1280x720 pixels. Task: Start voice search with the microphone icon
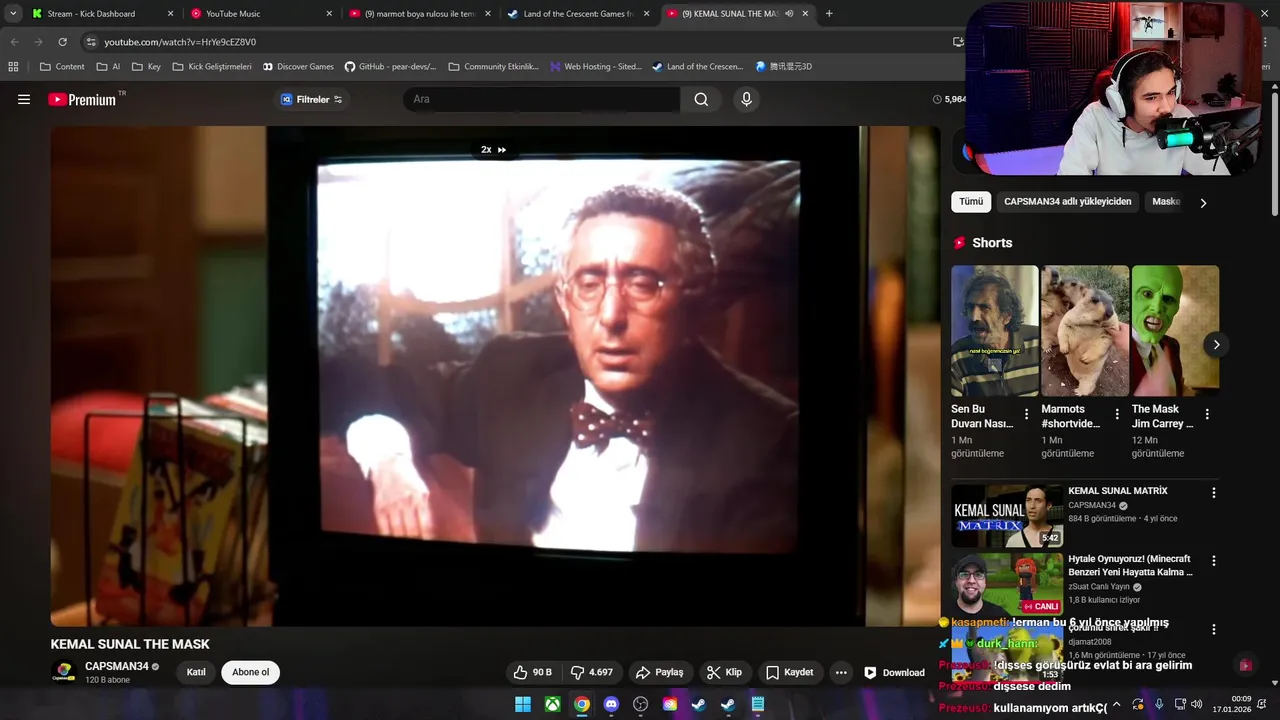746,99
